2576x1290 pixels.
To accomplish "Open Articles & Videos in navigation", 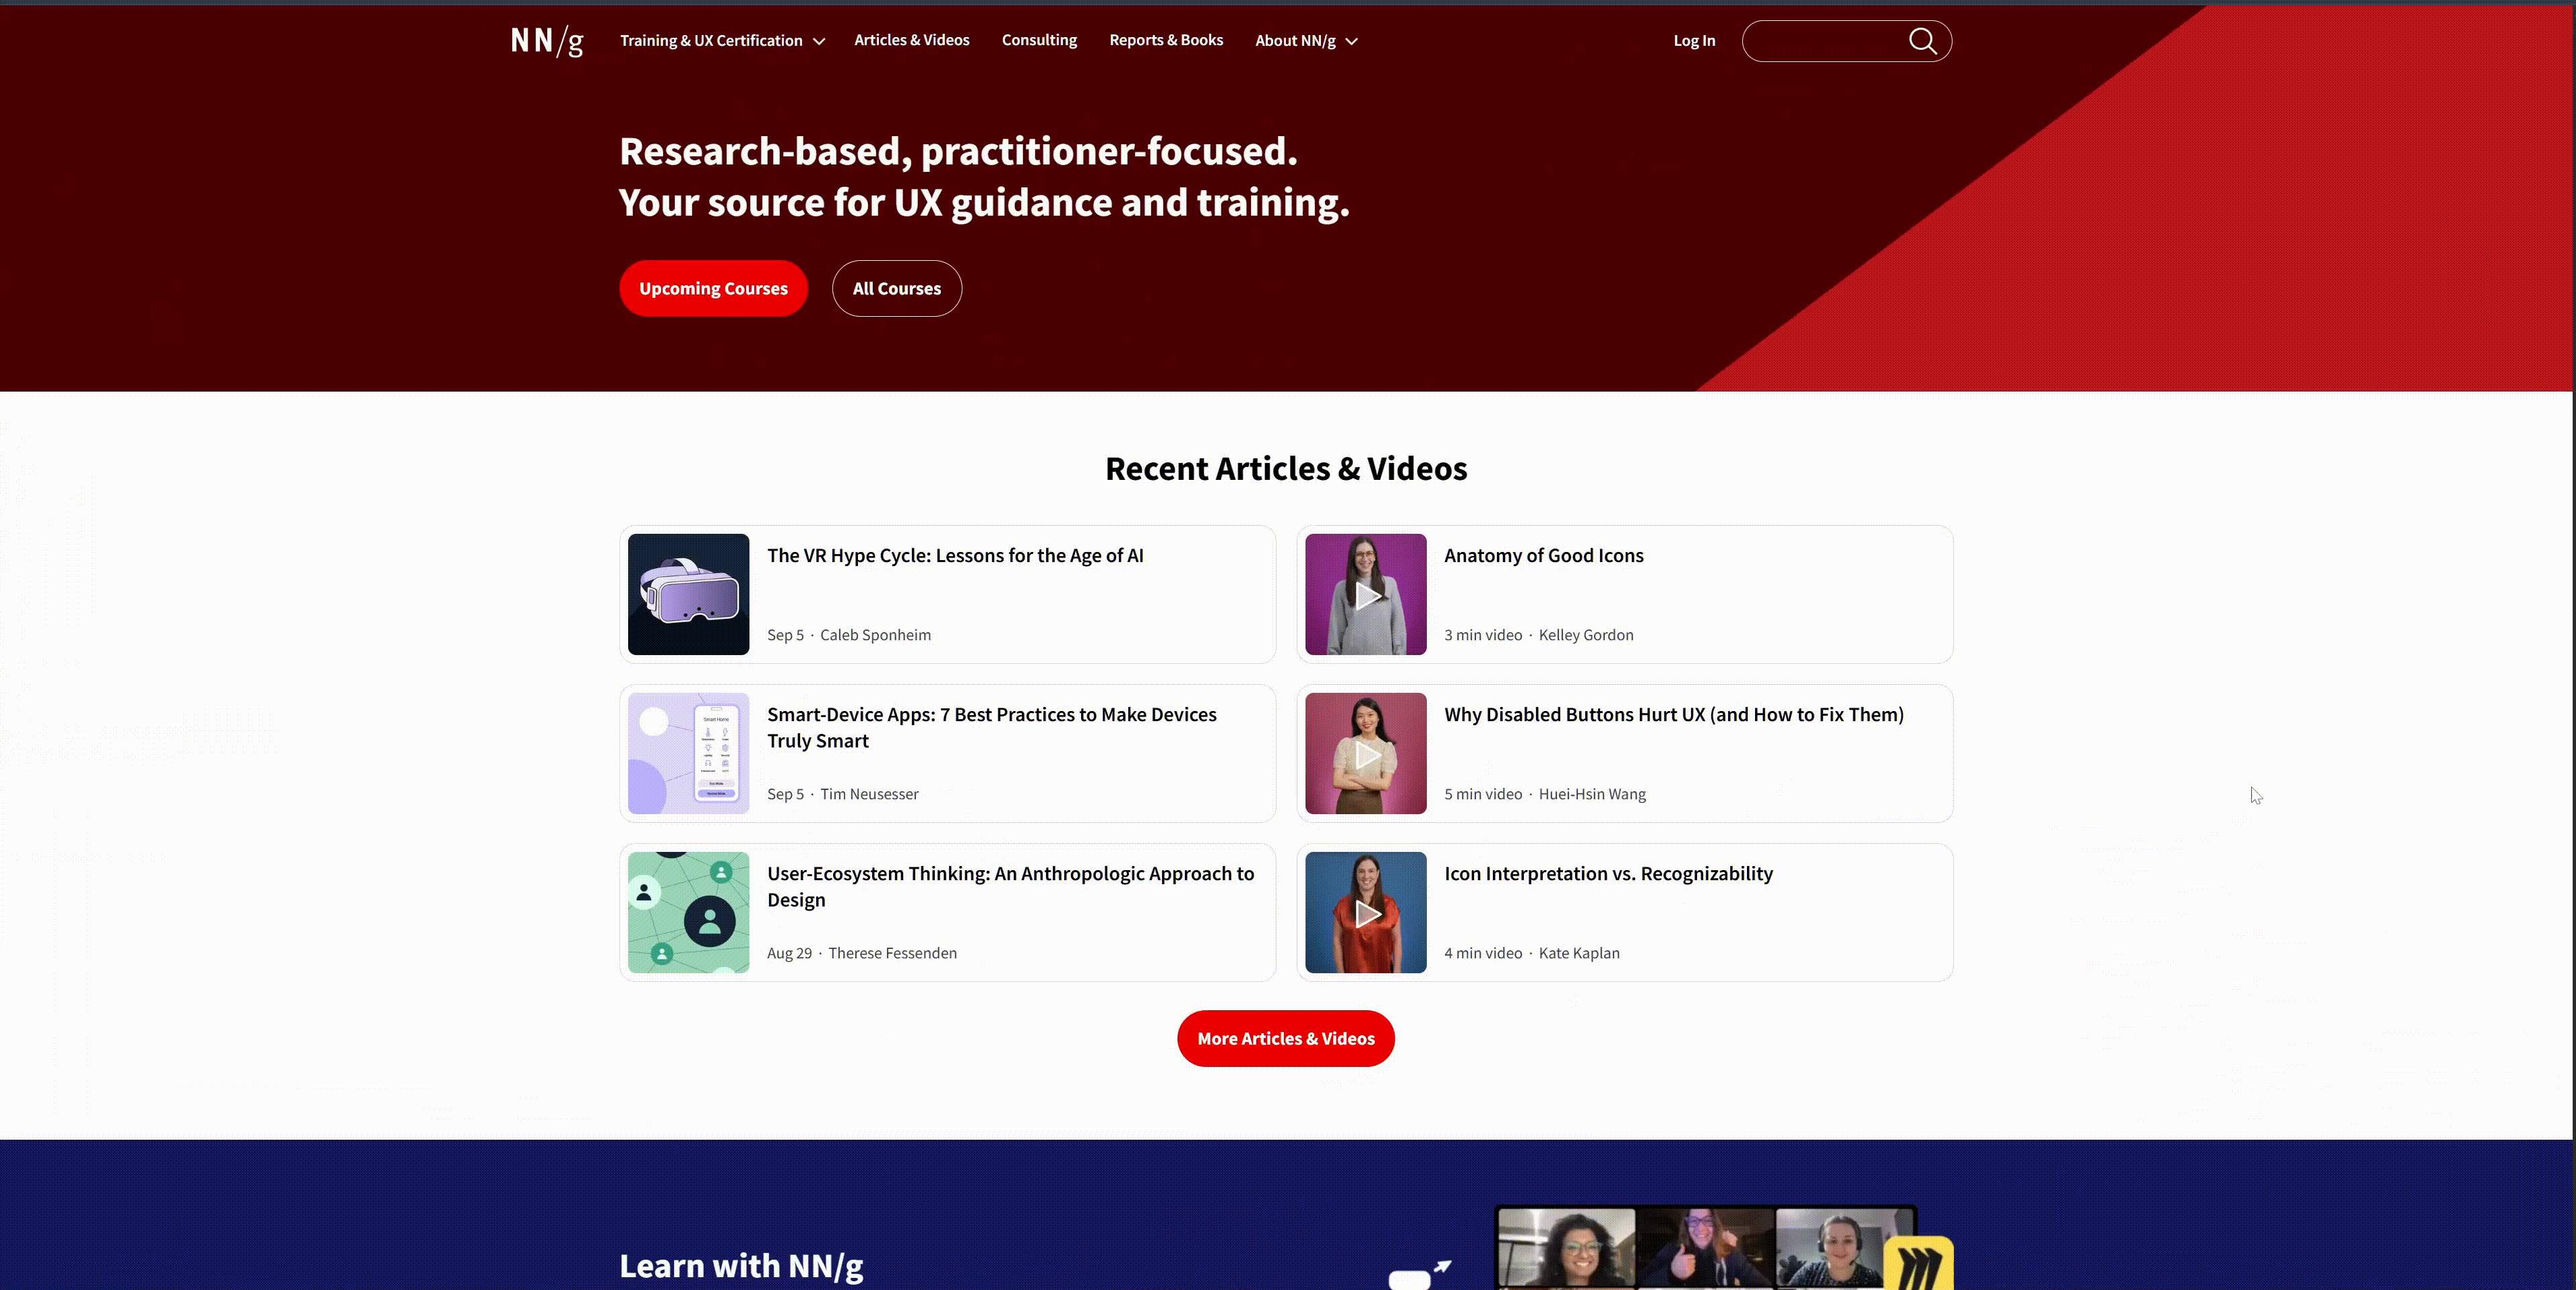I will click(911, 40).
